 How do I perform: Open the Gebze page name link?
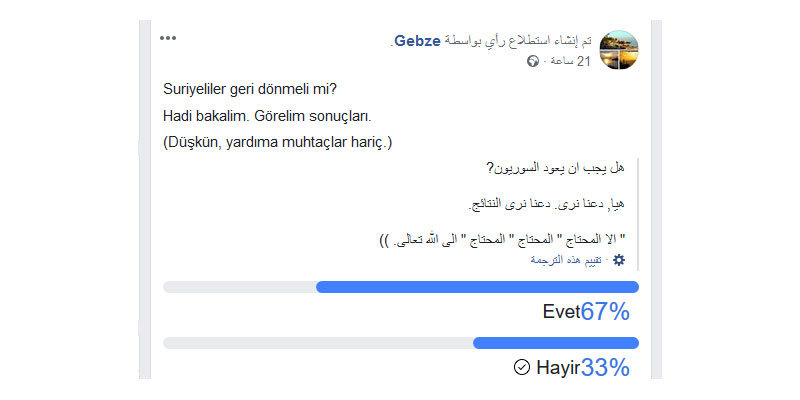point(417,41)
